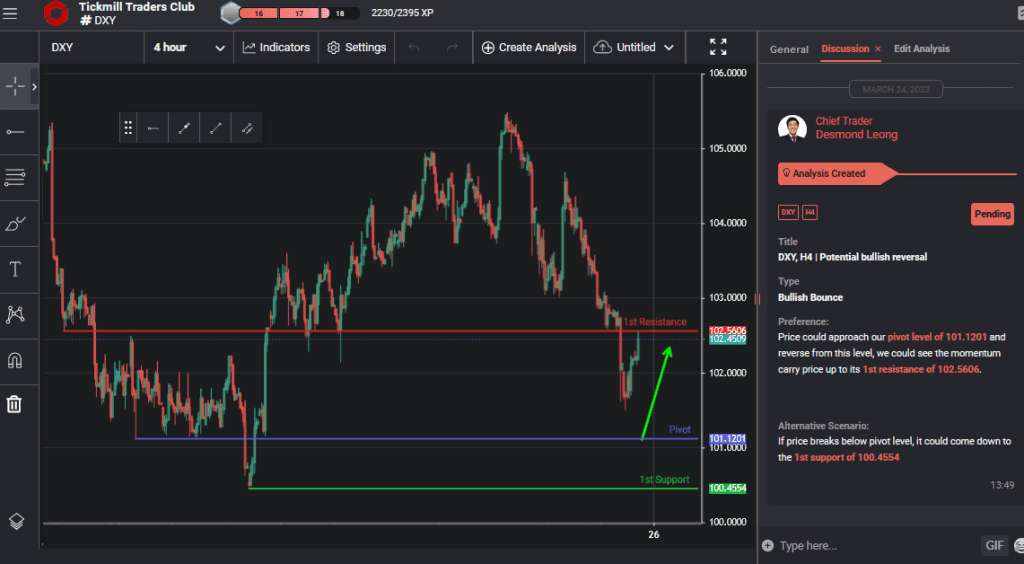Screen dimensions: 1024x564
Task: Click the 1st Support chart label
Action: [x=664, y=480]
